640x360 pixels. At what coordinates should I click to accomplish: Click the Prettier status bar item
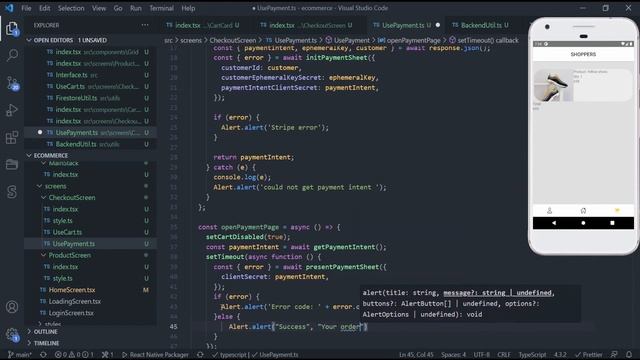pyautogui.click(x=589, y=355)
